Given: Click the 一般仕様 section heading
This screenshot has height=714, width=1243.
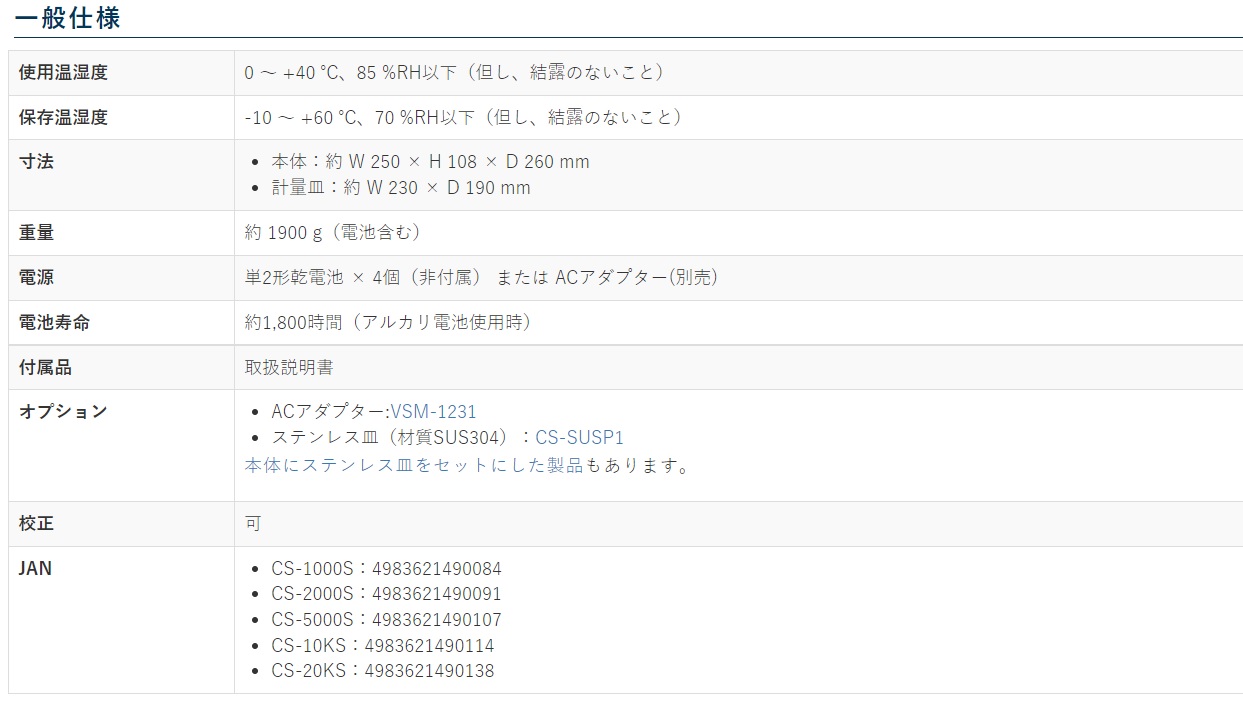Looking at the screenshot, I should pos(67,17).
